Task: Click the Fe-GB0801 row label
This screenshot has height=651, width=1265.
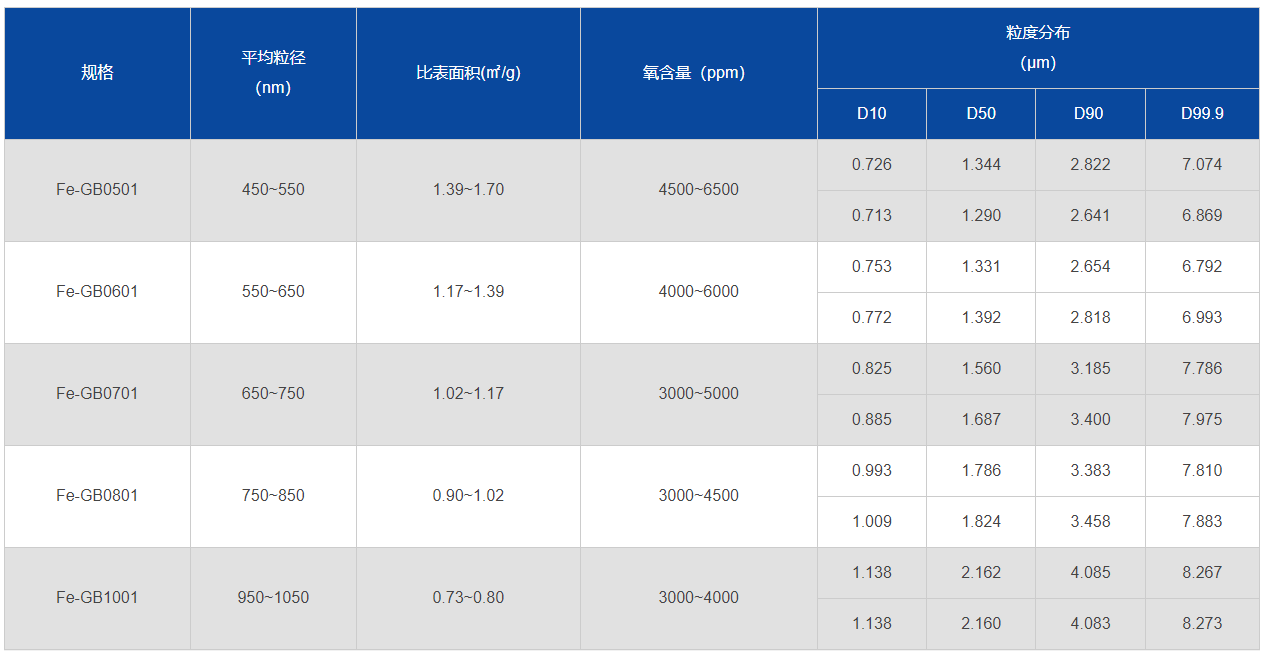Action: pos(97,496)
